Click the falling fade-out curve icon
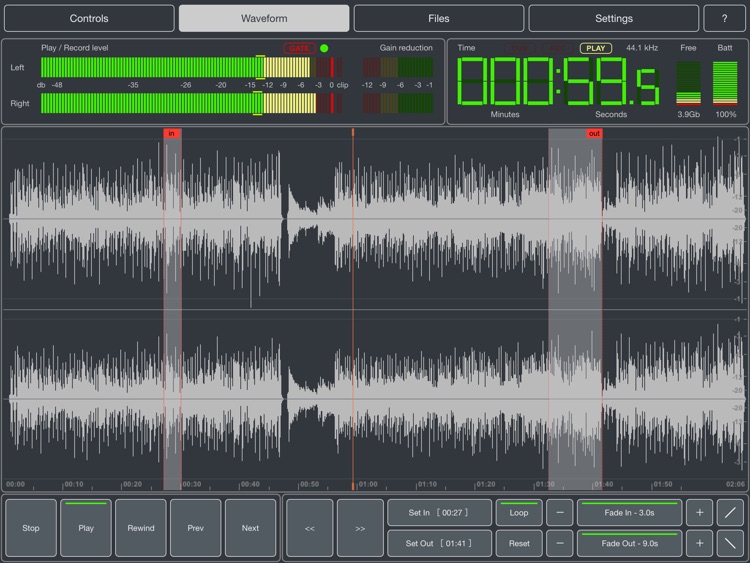 click(730, 543)
